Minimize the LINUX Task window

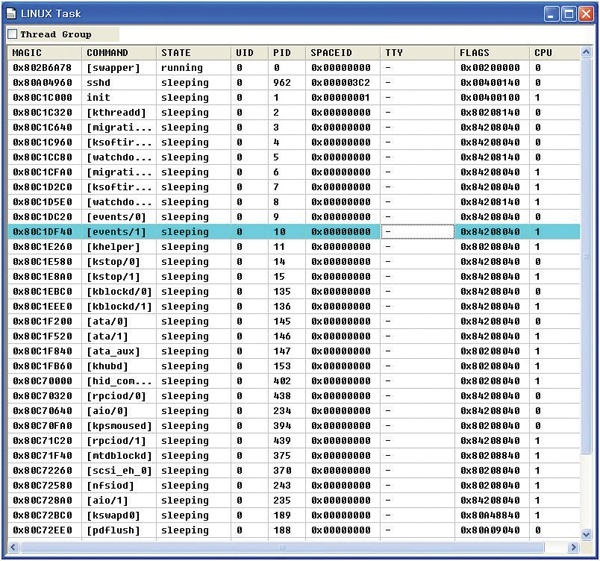(550, 13)
